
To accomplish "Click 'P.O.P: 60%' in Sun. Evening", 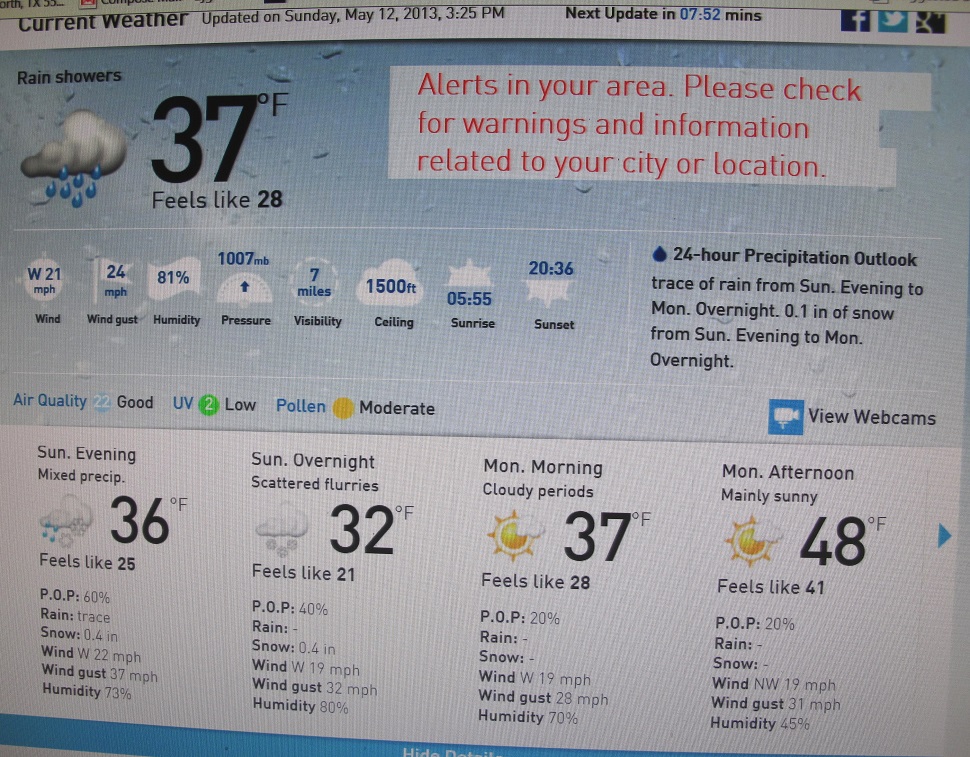I will click(75, 596).
